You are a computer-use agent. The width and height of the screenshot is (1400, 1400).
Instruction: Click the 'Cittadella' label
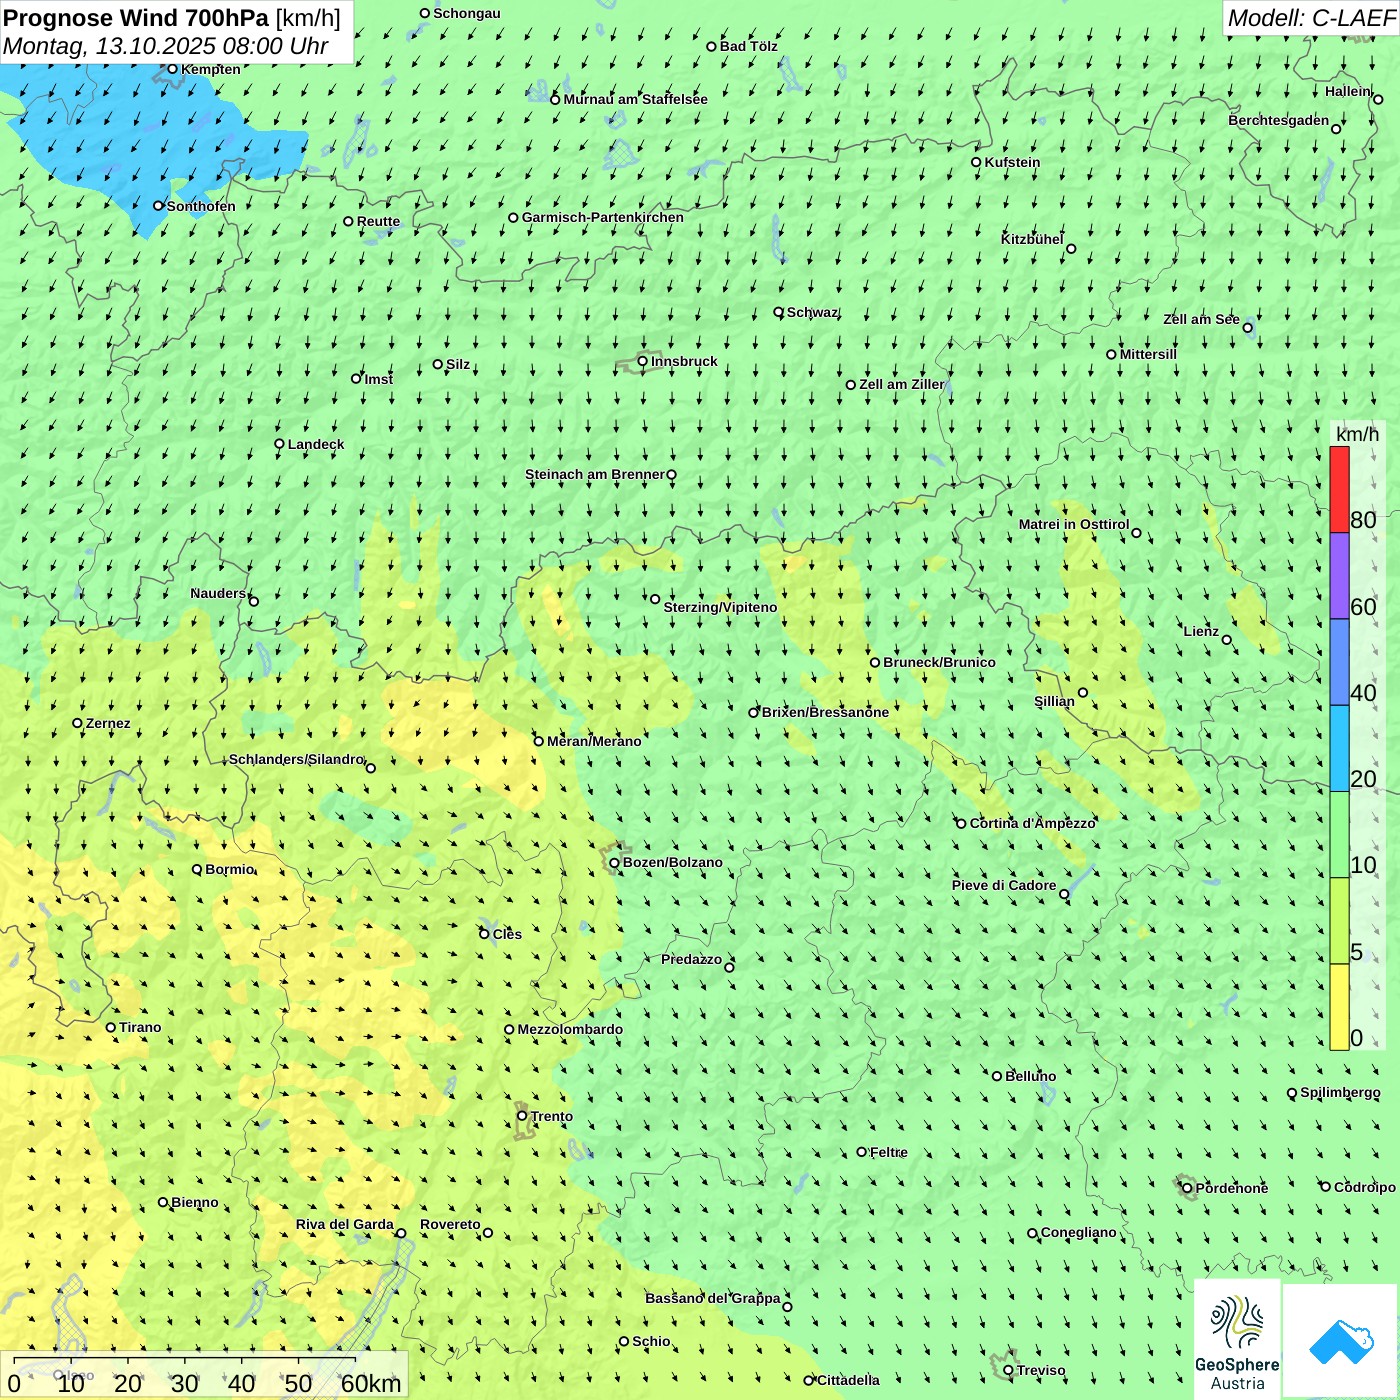pyautogui.click(x=848, y=1380)
